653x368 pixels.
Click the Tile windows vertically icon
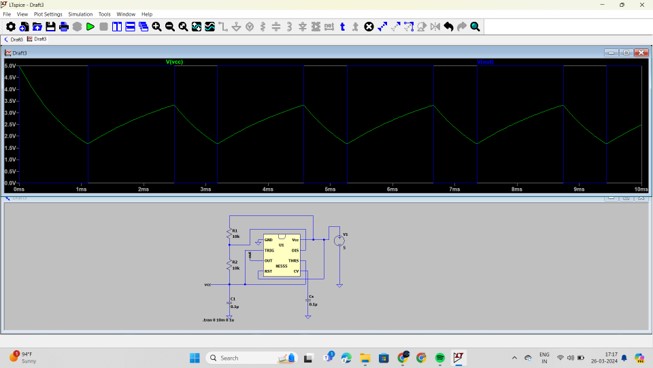tap(117, 27)
